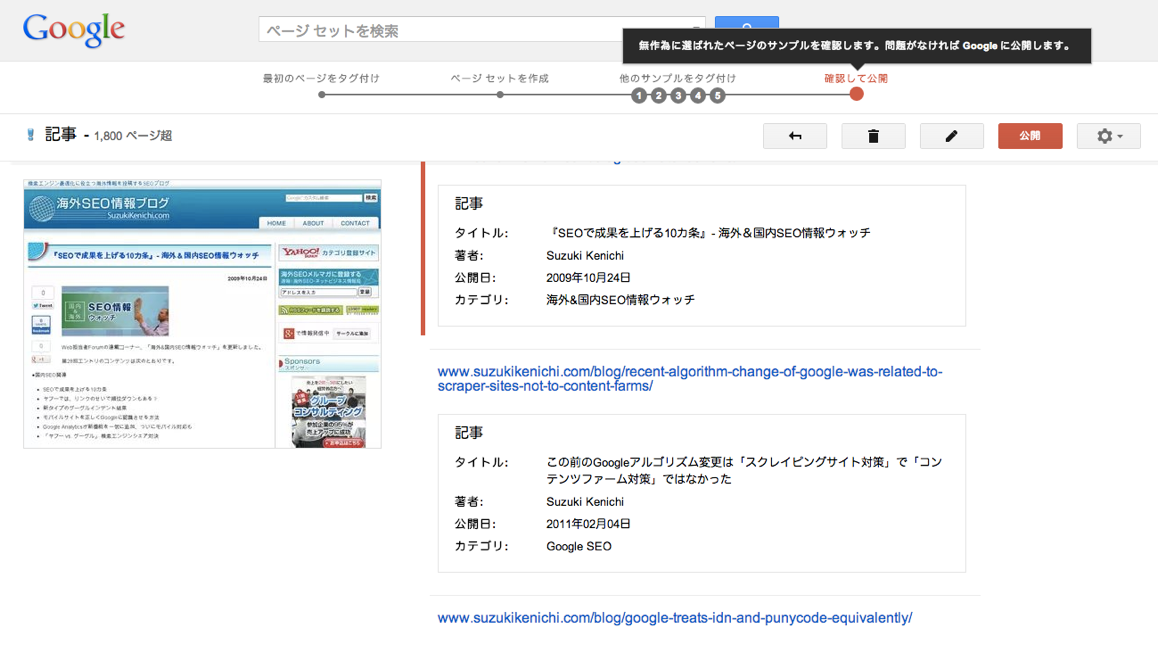Select sample step number 1
1158x645 pixels.
coord(640,95)
